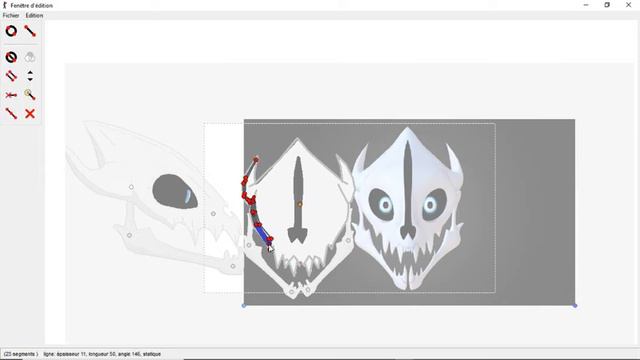Viewport: 640px width, 360px height.
Task: Click the orange origin handle on nose
Action: click(x=300, y=204)
